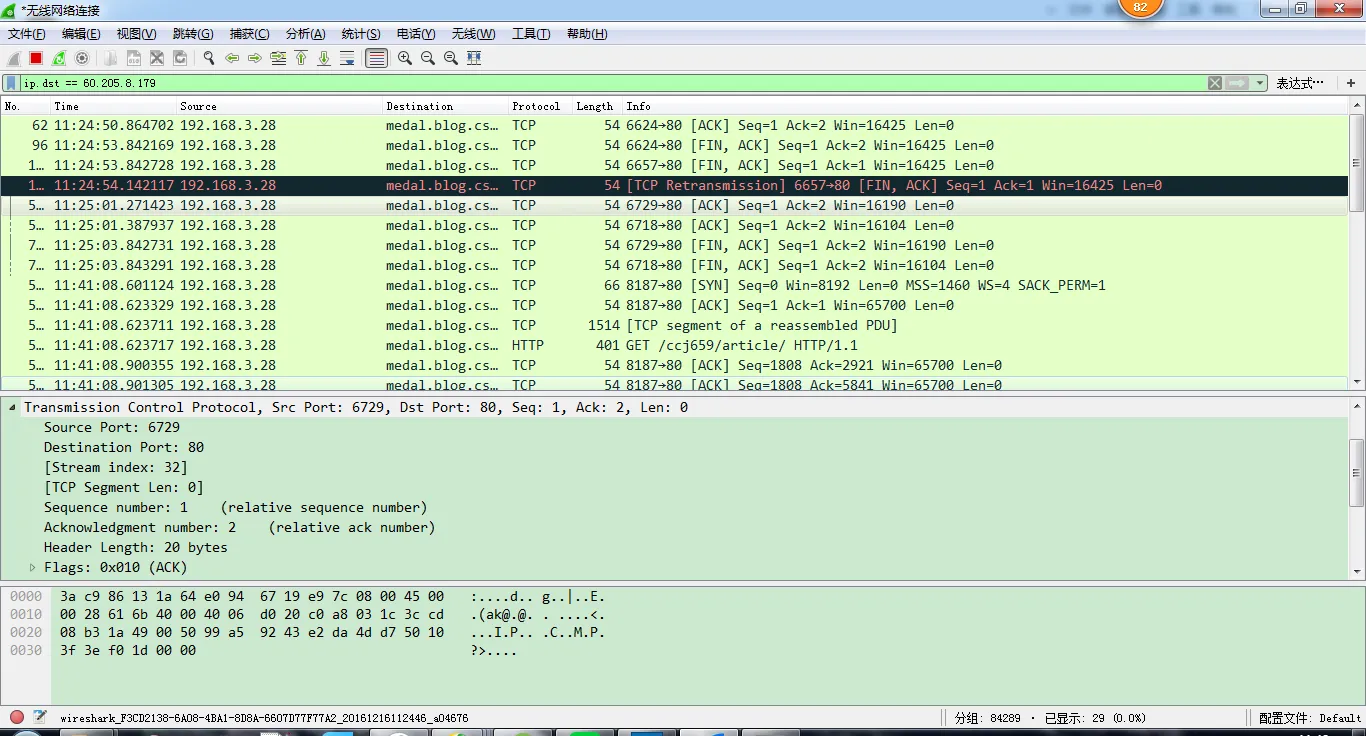Close the capture file toolbar icon

point(156,58)
